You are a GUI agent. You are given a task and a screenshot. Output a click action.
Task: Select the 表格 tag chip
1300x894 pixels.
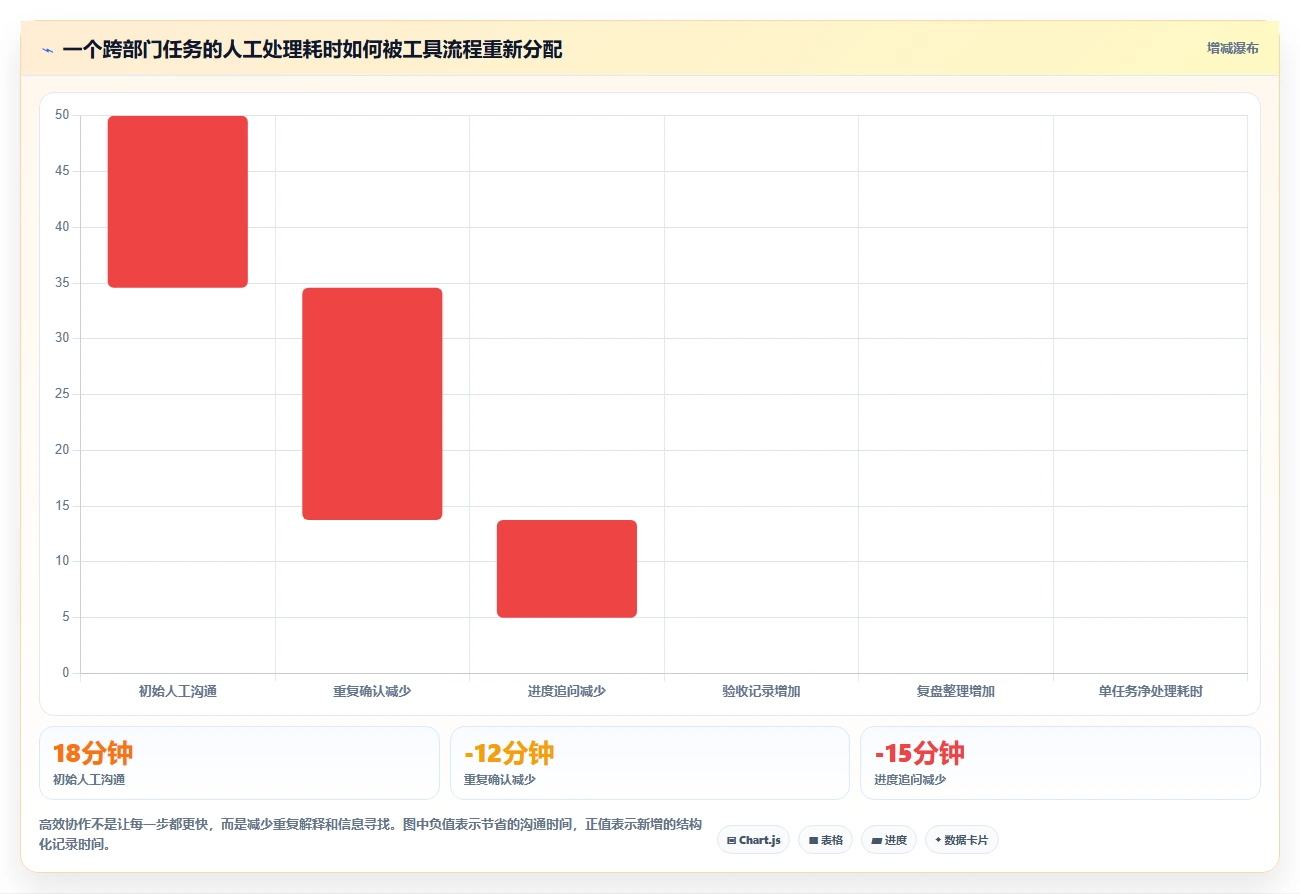(x=825, y=840)
